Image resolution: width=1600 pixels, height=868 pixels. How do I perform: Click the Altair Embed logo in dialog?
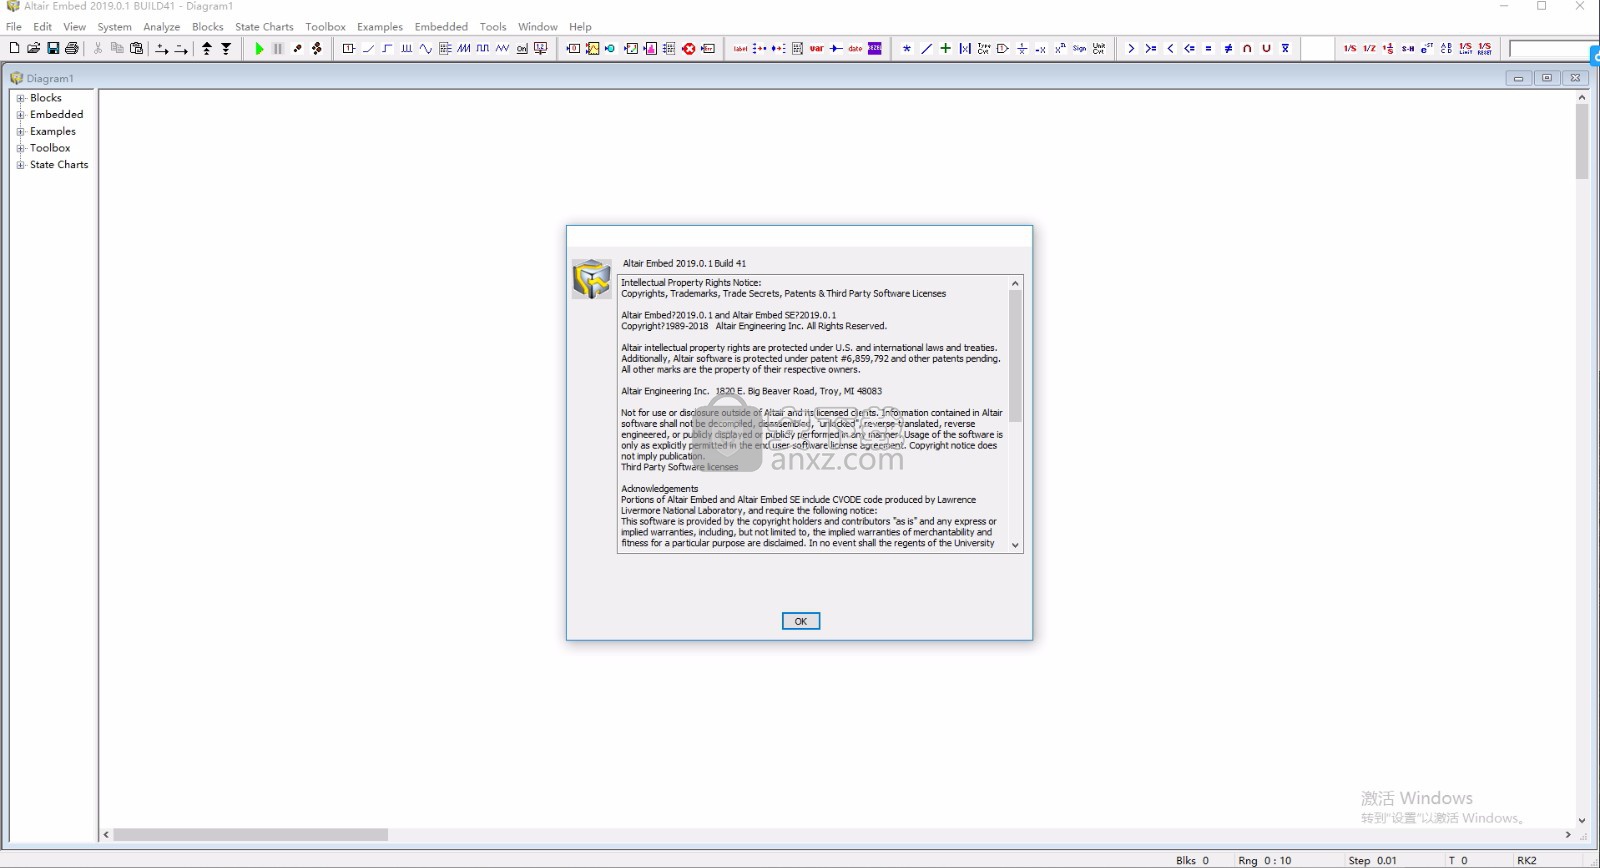pyautogui.click(x=591, y=279)
